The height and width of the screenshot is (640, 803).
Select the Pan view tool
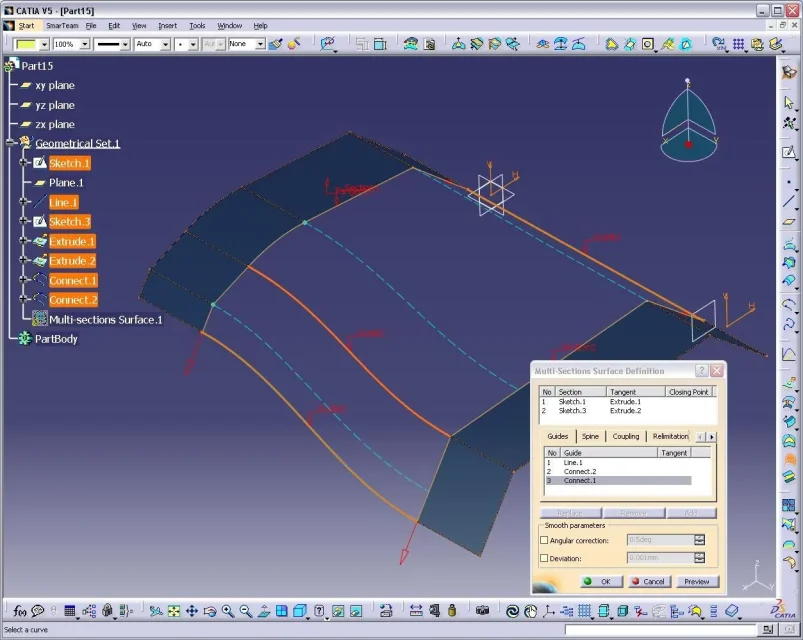pos(192,611)
